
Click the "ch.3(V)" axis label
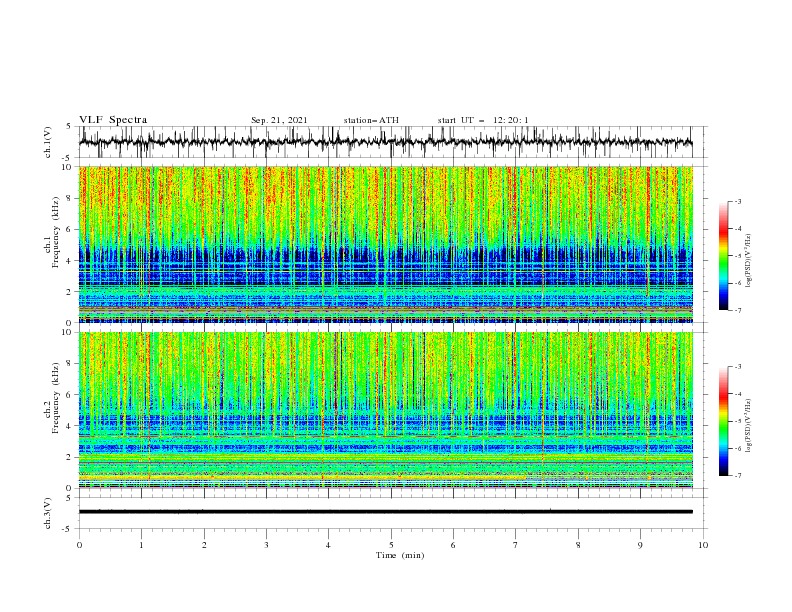click(x=48, y=513)
